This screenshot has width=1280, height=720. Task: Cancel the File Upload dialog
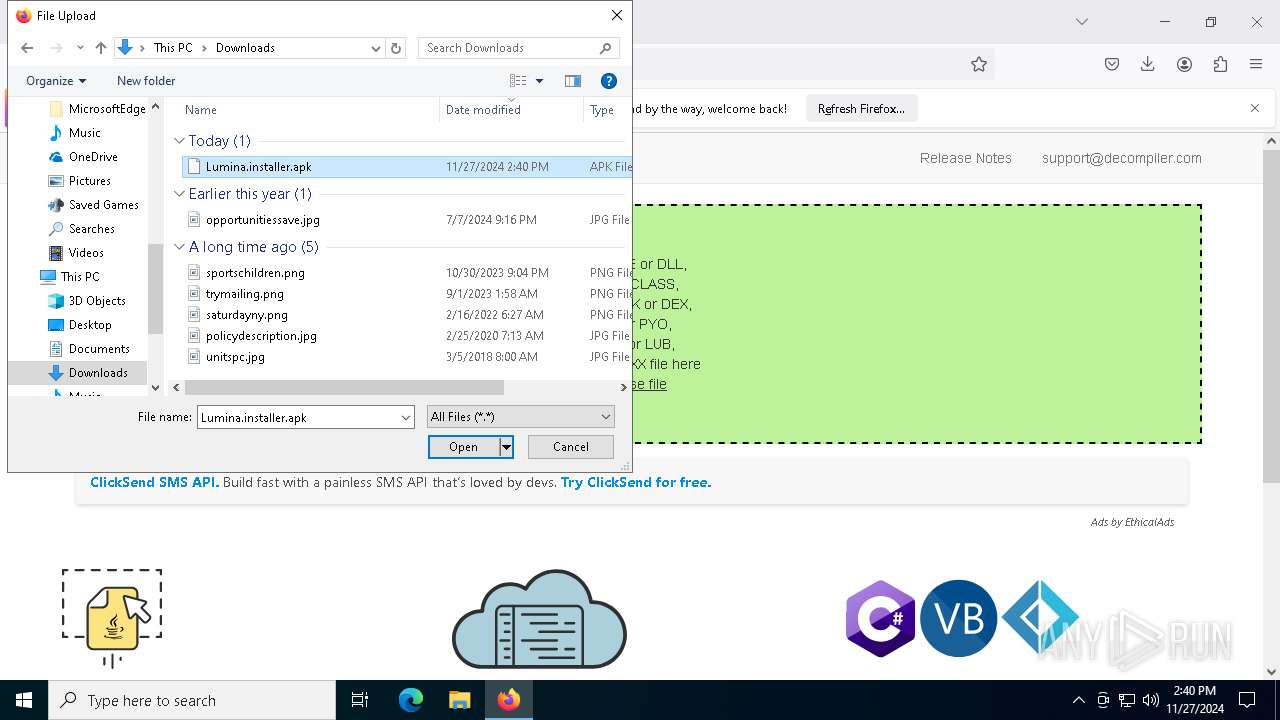[571, 447]
